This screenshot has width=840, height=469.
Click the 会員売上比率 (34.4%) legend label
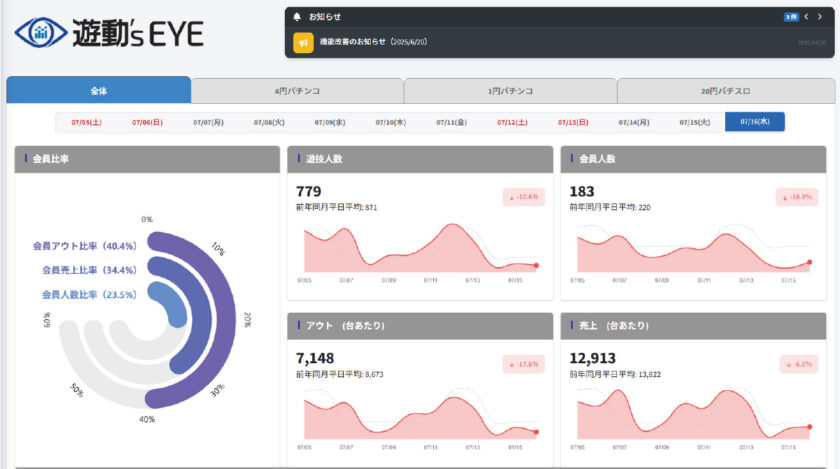tap(89, 270)
